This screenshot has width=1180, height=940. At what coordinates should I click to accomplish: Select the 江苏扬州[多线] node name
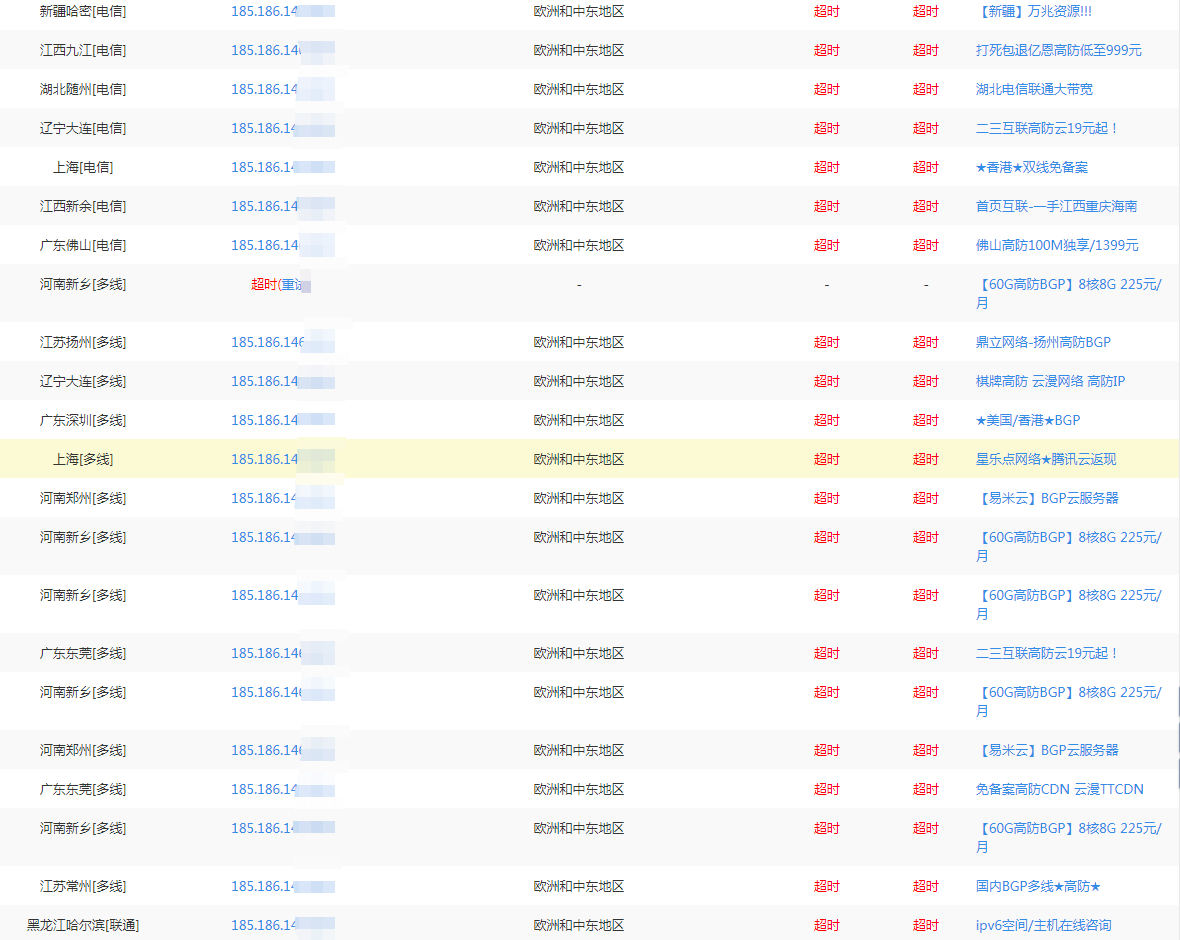pos(83,342)
